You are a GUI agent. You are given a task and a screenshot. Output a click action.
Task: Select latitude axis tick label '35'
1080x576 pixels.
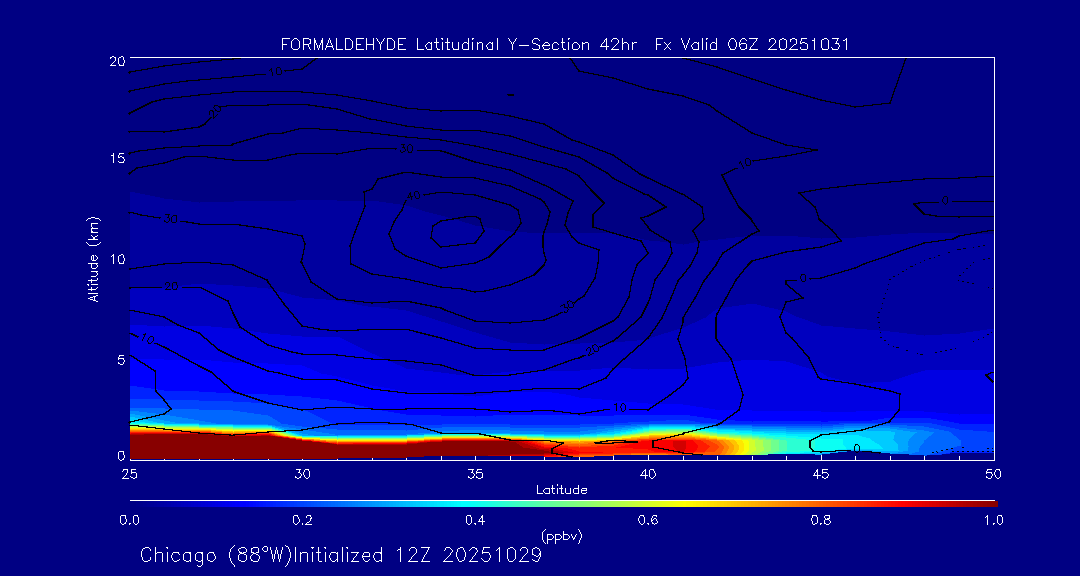point(475,474)
